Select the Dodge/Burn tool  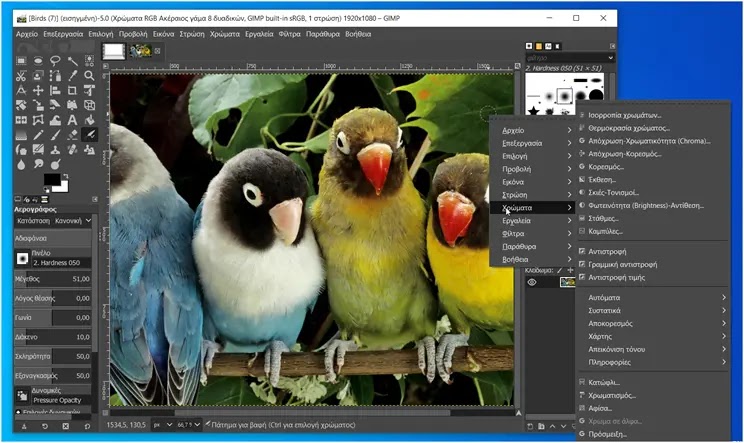pyautogui.click(x=55, y=165)
